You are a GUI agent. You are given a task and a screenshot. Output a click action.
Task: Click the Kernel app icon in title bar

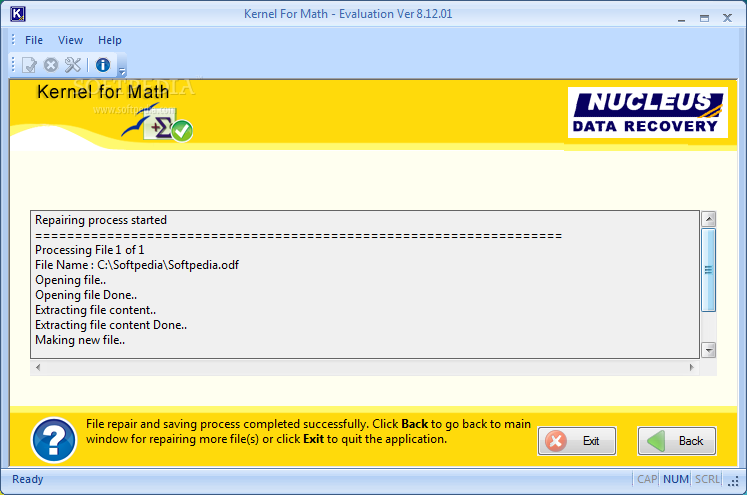click(x=18, y=14)
